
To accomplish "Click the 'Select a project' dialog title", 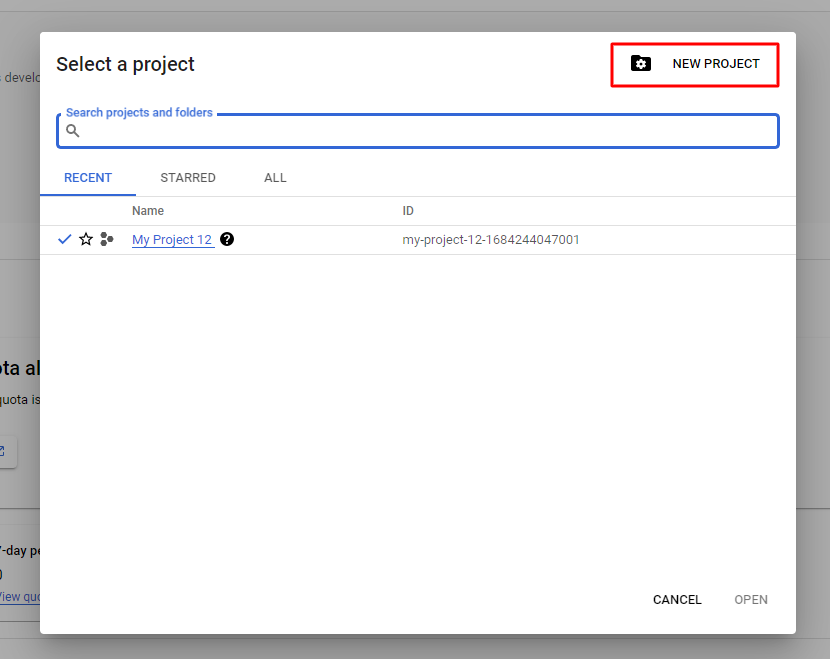I will [x=125, y=64].
